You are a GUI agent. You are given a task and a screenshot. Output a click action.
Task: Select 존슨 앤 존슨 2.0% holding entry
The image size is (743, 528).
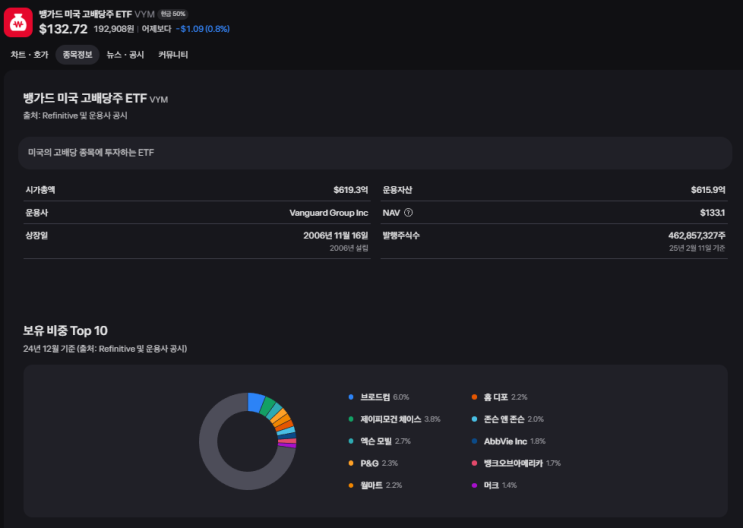507,419
